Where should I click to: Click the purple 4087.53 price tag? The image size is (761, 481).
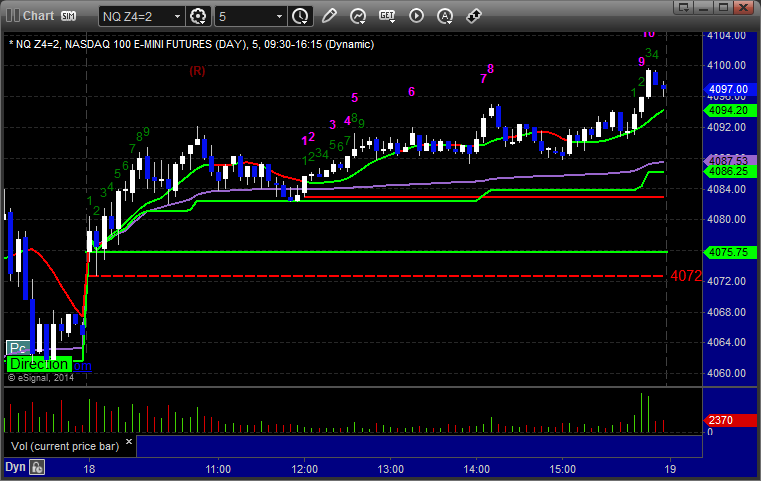tap(729, 160)
